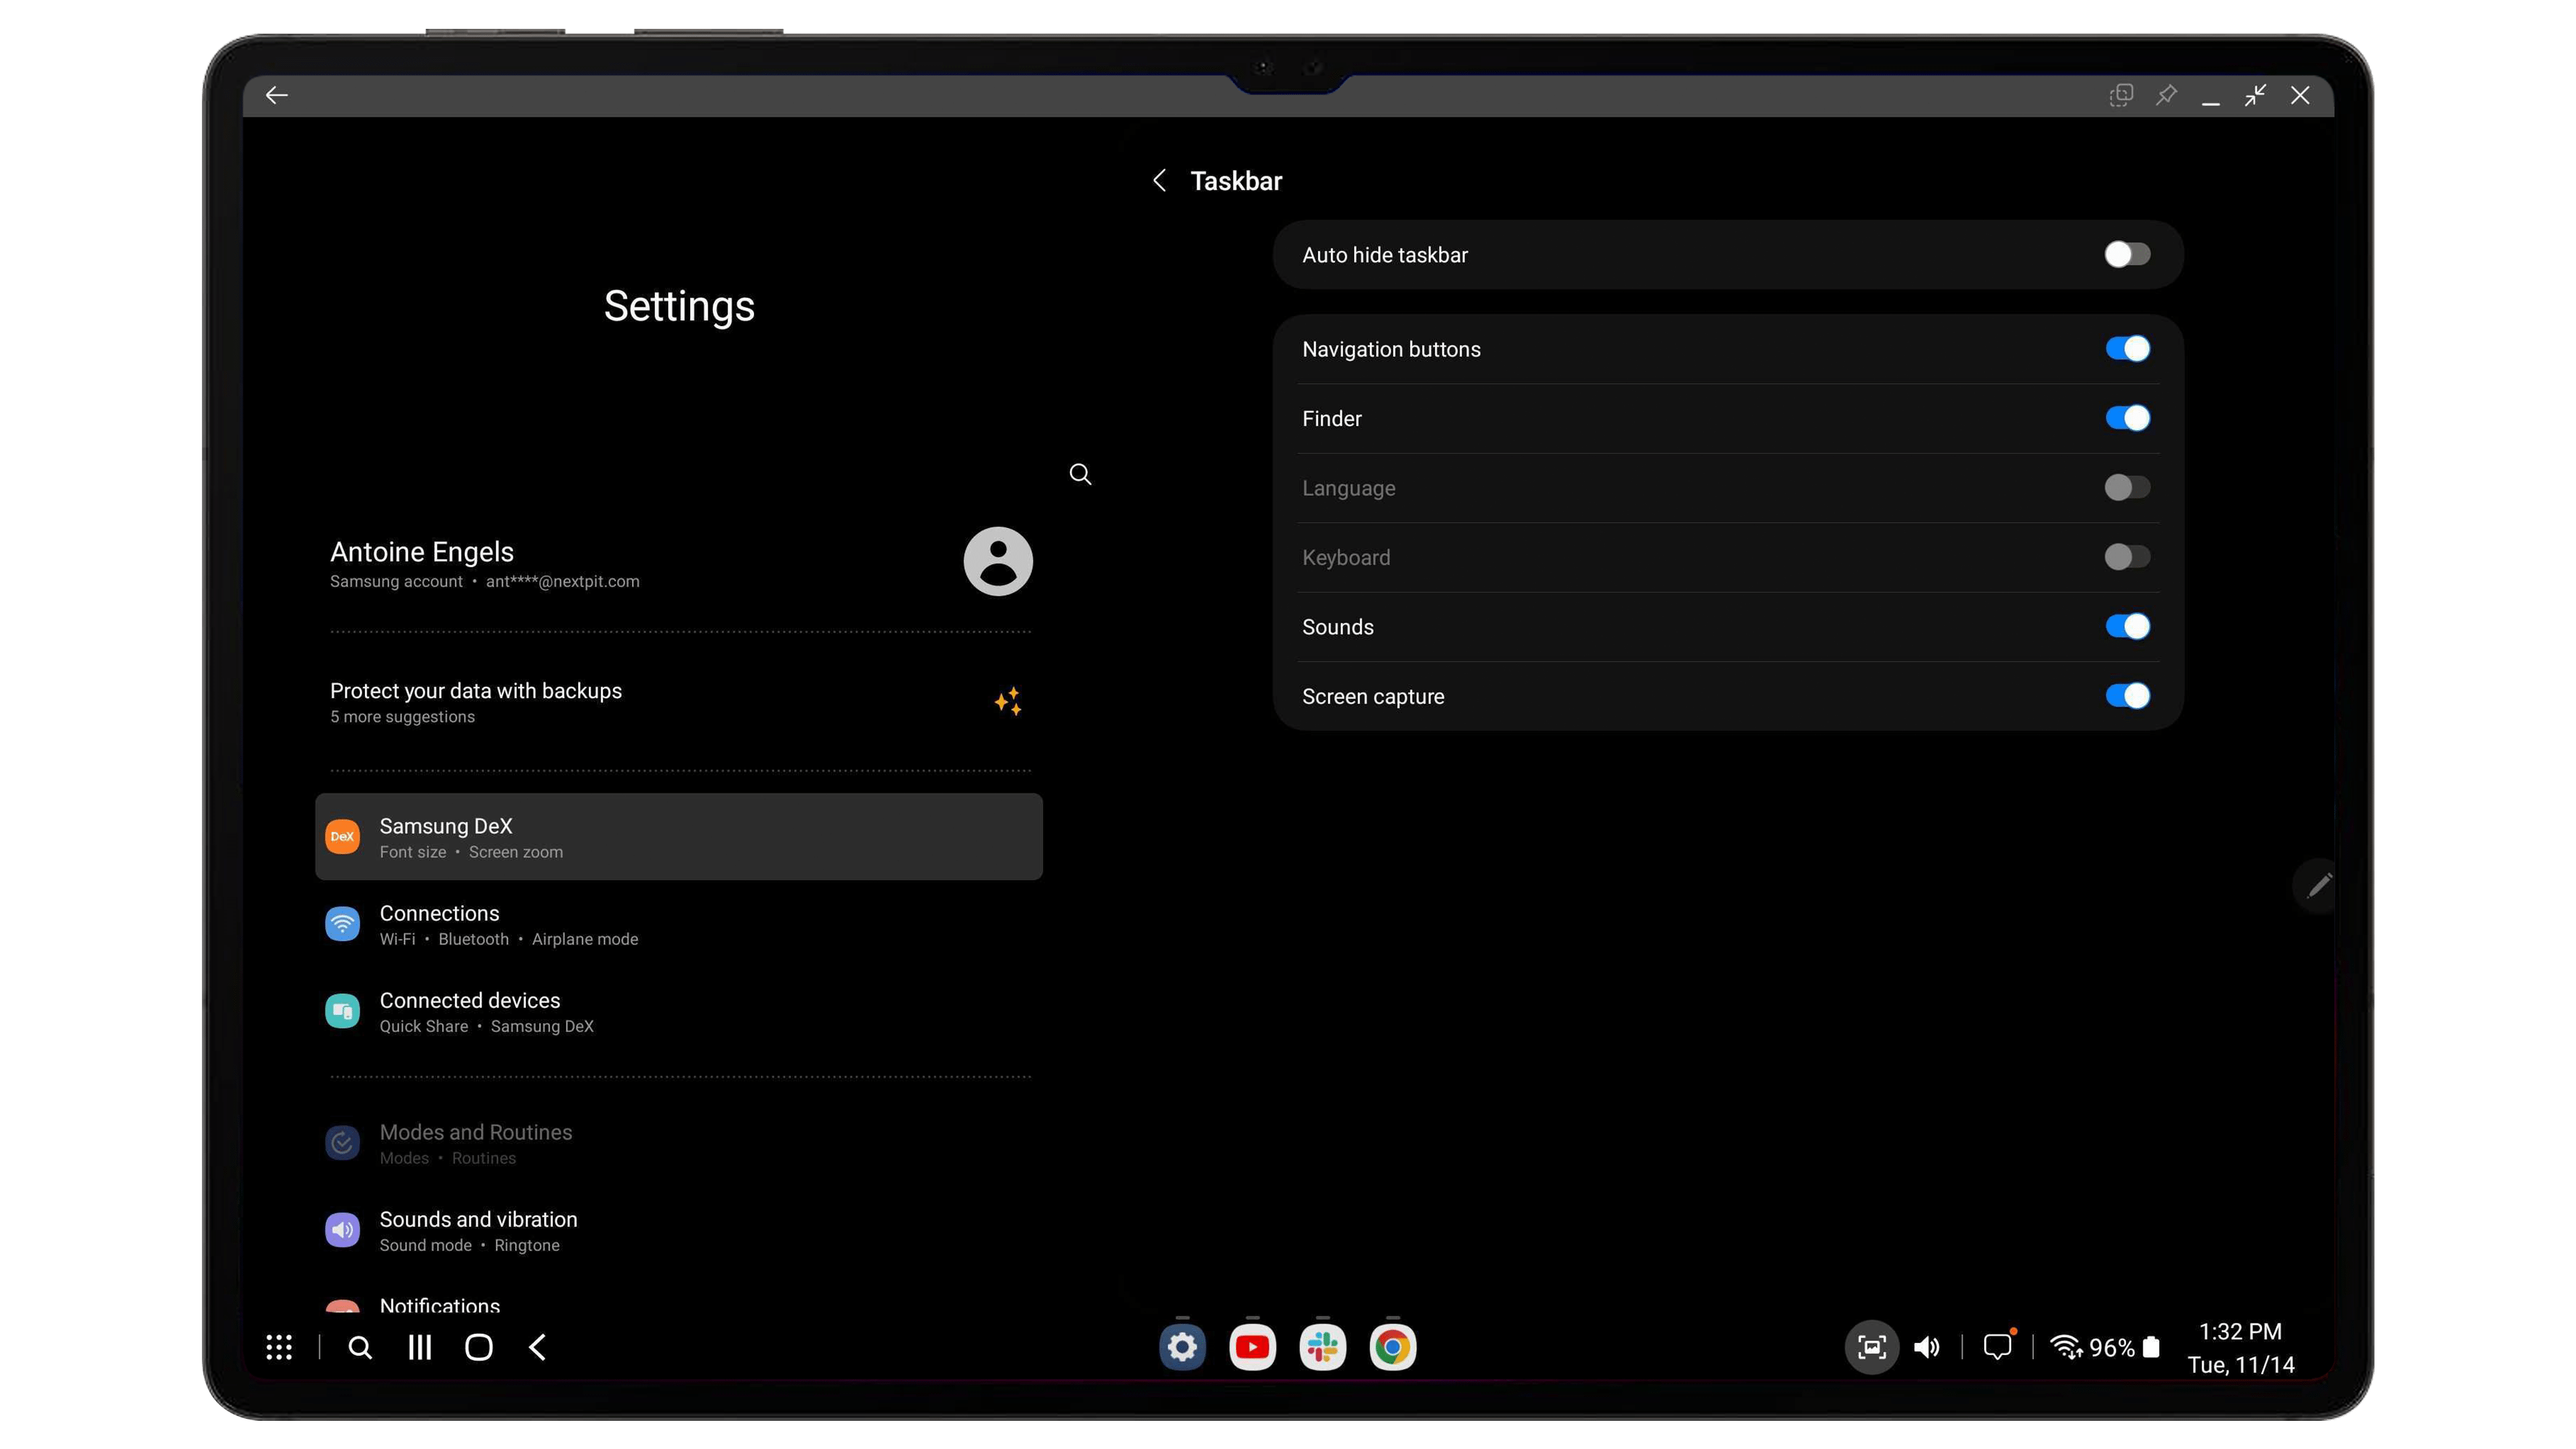The image size is (2576, 1449).
Task: Open the notifications chat icon in status bar
Action: click(1998, 1347)
